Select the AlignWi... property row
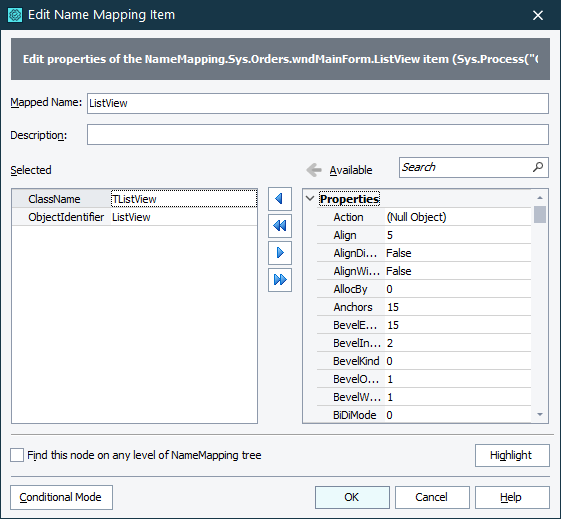561x519 pixels. click(424, 271)
